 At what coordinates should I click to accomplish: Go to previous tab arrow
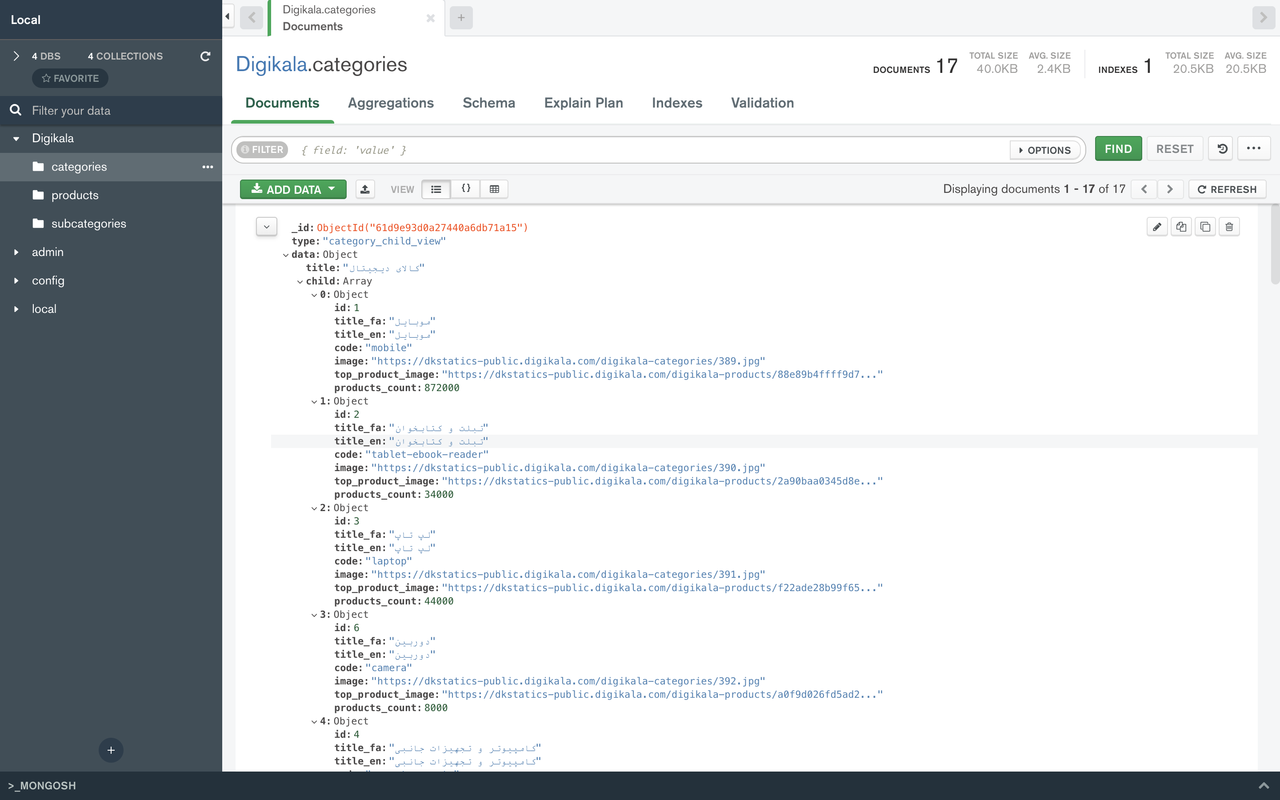pos(252,17)
